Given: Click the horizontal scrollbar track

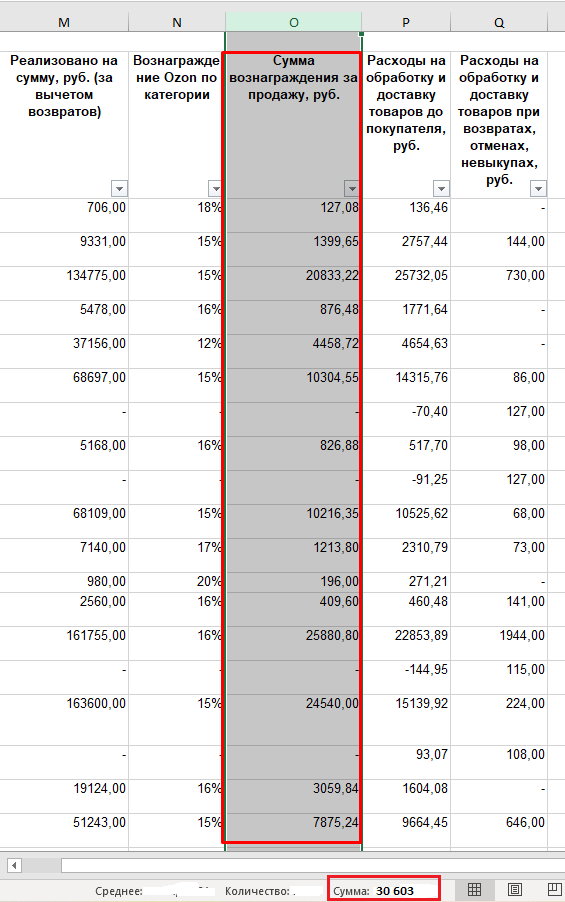Looking at the screenshot, I should coord(313,865).
